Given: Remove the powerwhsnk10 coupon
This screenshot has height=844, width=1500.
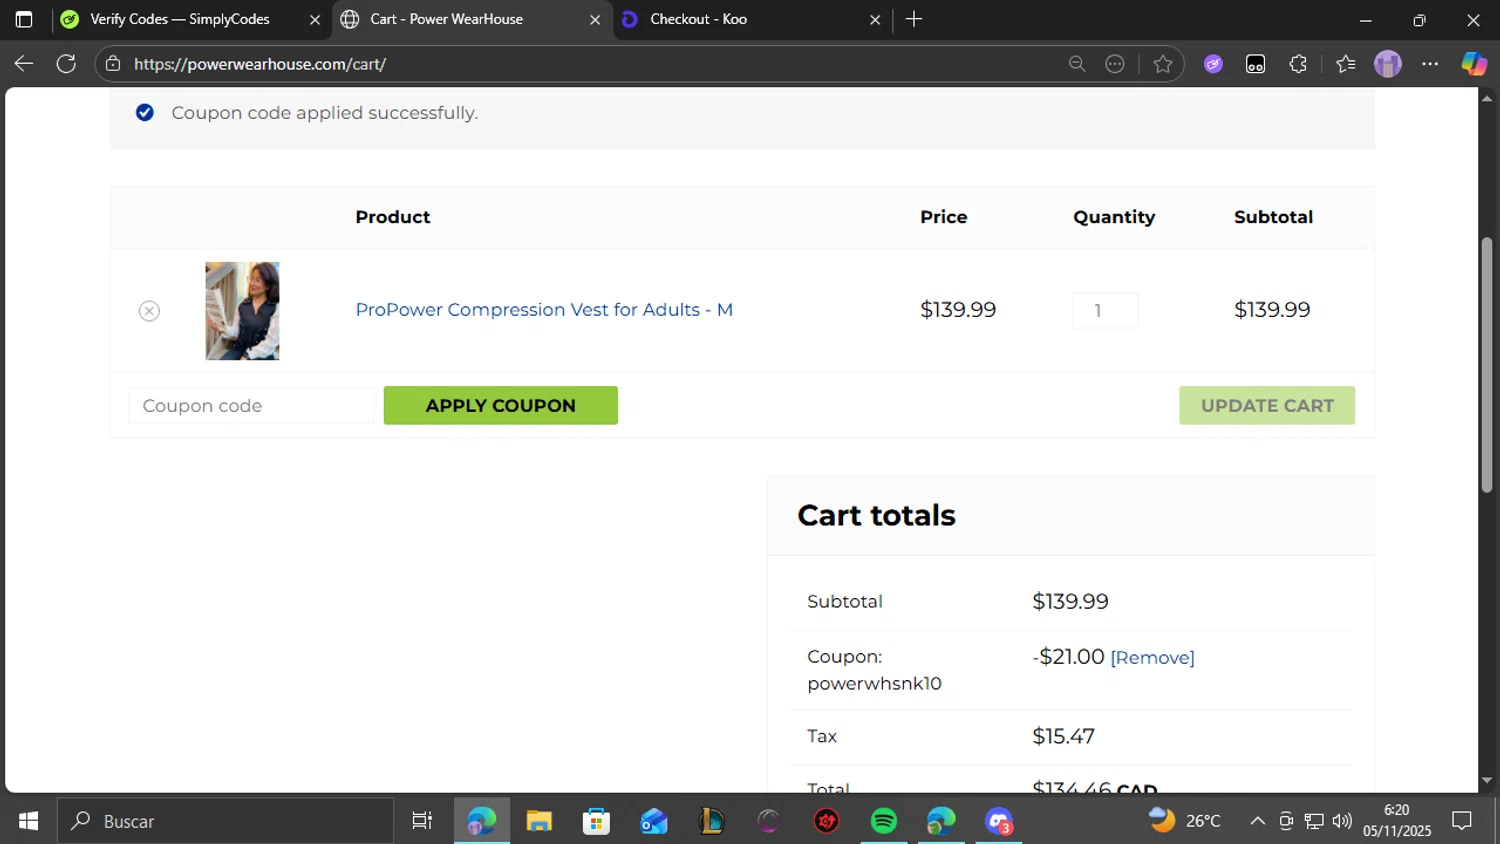Looking at the screenshot, I should pyautogui.click(x=1152, y=658).
